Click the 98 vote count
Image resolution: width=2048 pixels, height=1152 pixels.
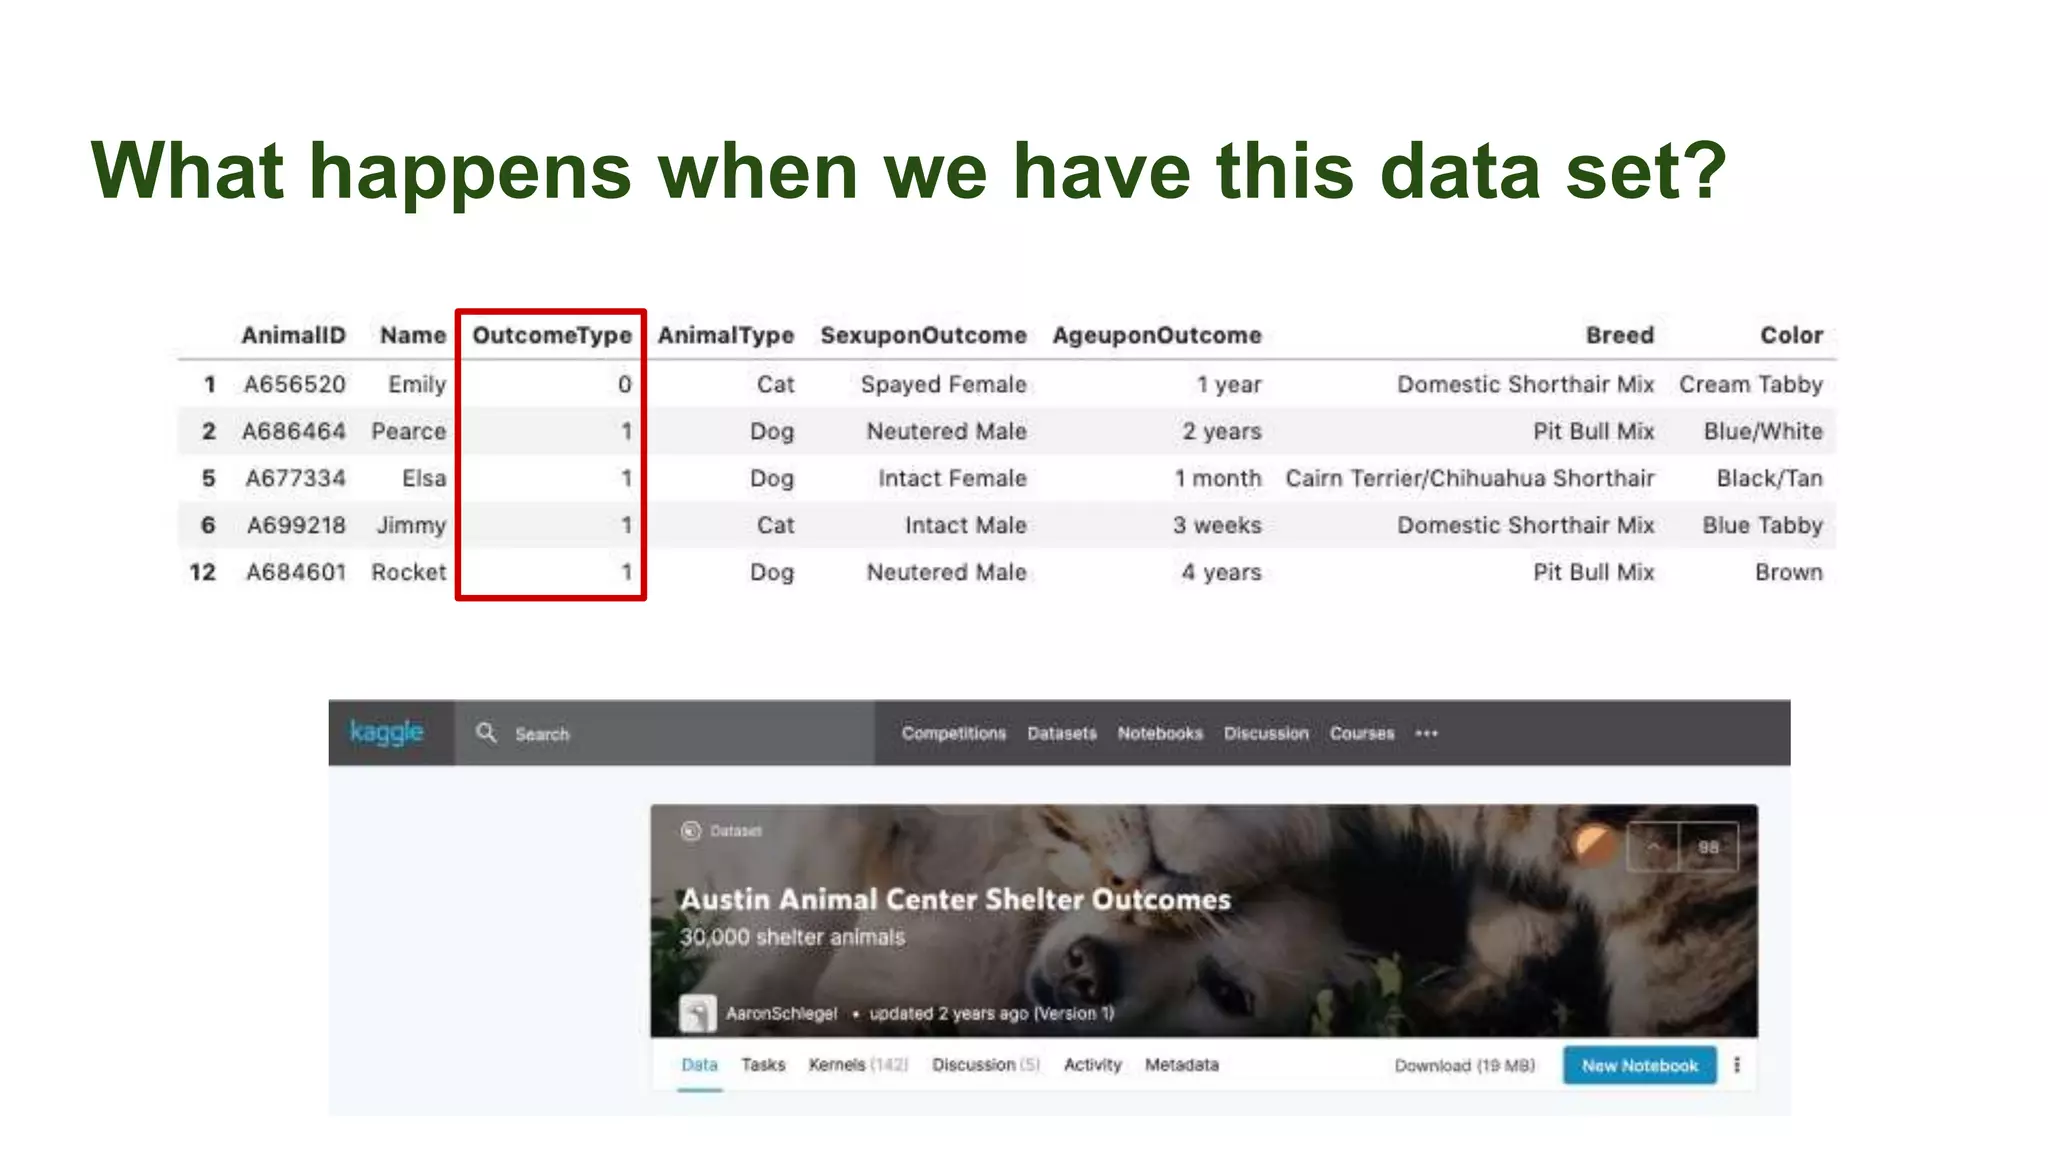click(x=1708, y=847)
